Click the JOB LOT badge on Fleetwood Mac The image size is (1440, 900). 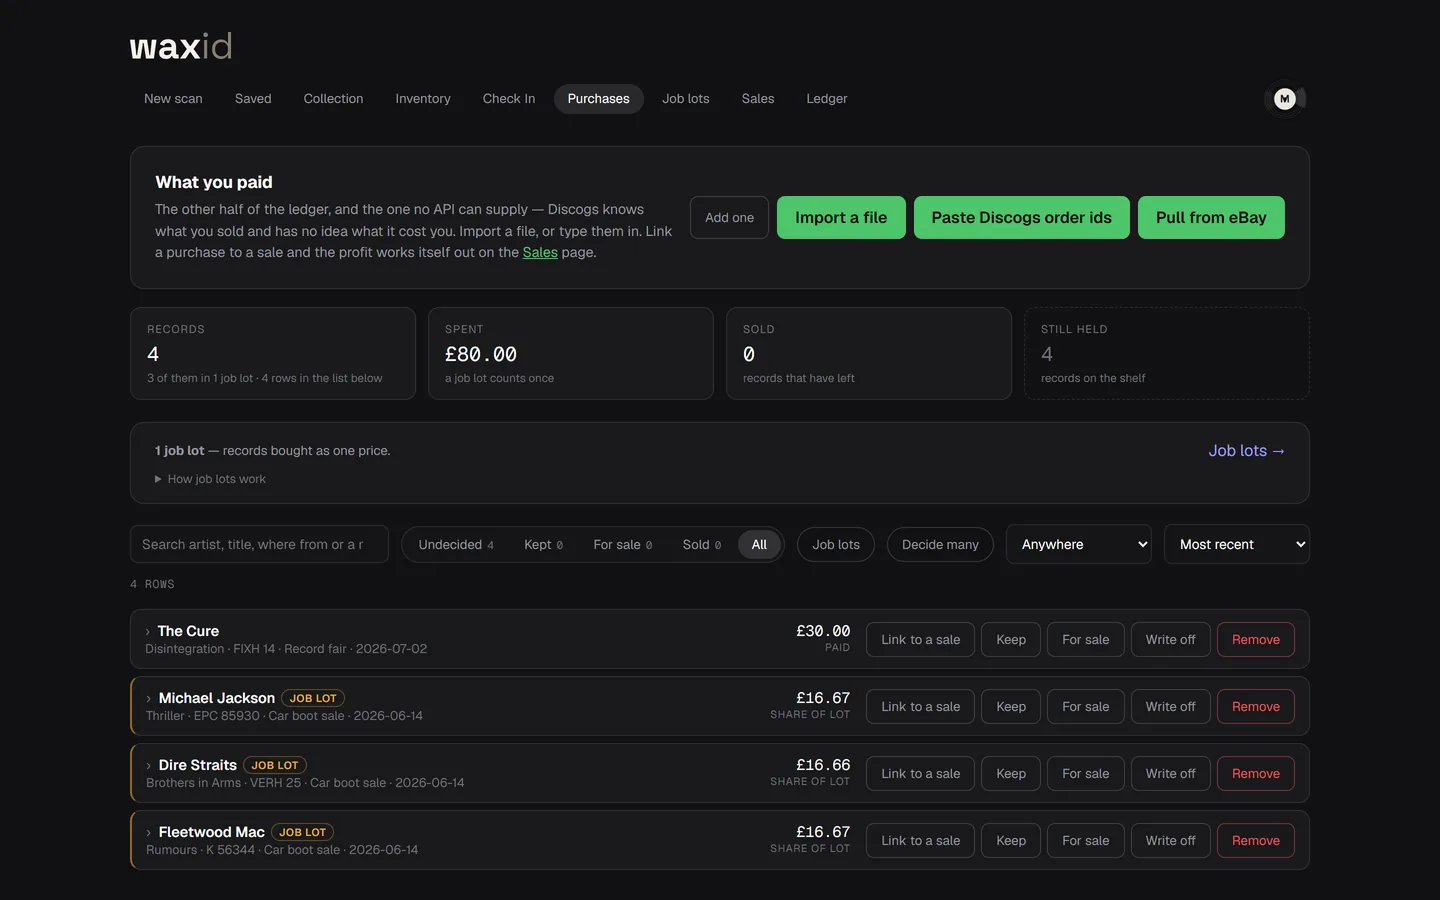[302, 833]
